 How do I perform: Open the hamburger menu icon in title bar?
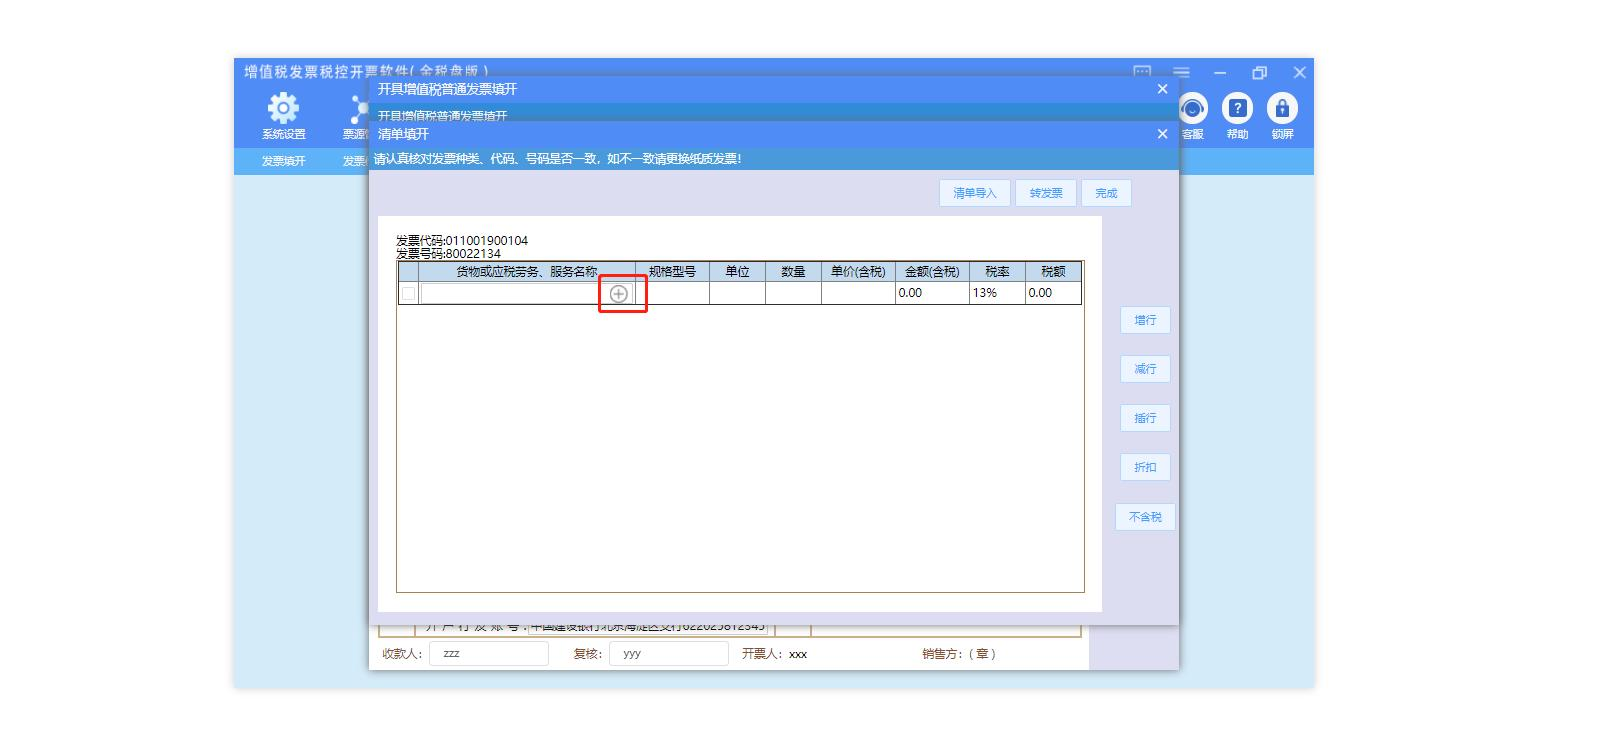point(1181,73)
